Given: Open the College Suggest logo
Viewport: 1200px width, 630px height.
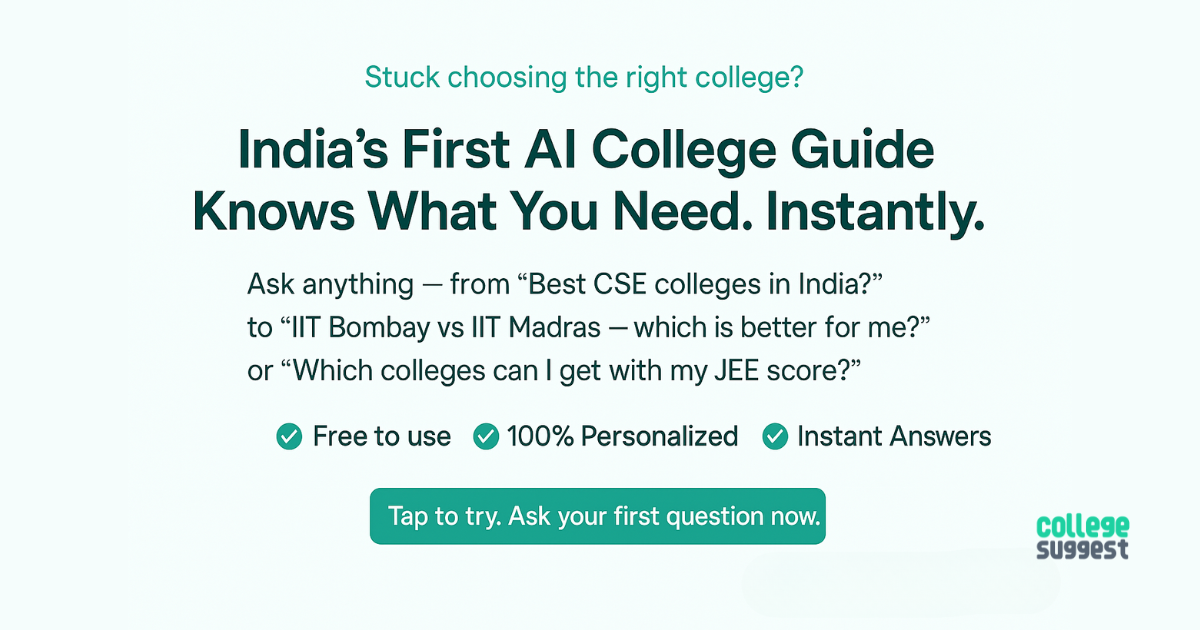Looking at the screenshot, I should click(x=1082, y=537).
